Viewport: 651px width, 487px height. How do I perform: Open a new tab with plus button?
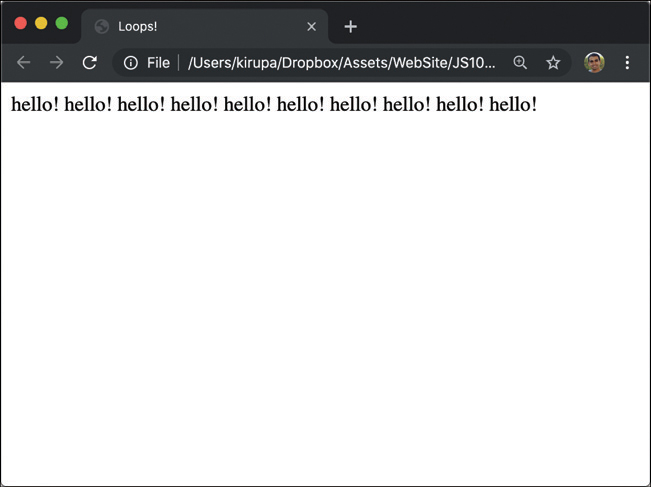(350, 27)
